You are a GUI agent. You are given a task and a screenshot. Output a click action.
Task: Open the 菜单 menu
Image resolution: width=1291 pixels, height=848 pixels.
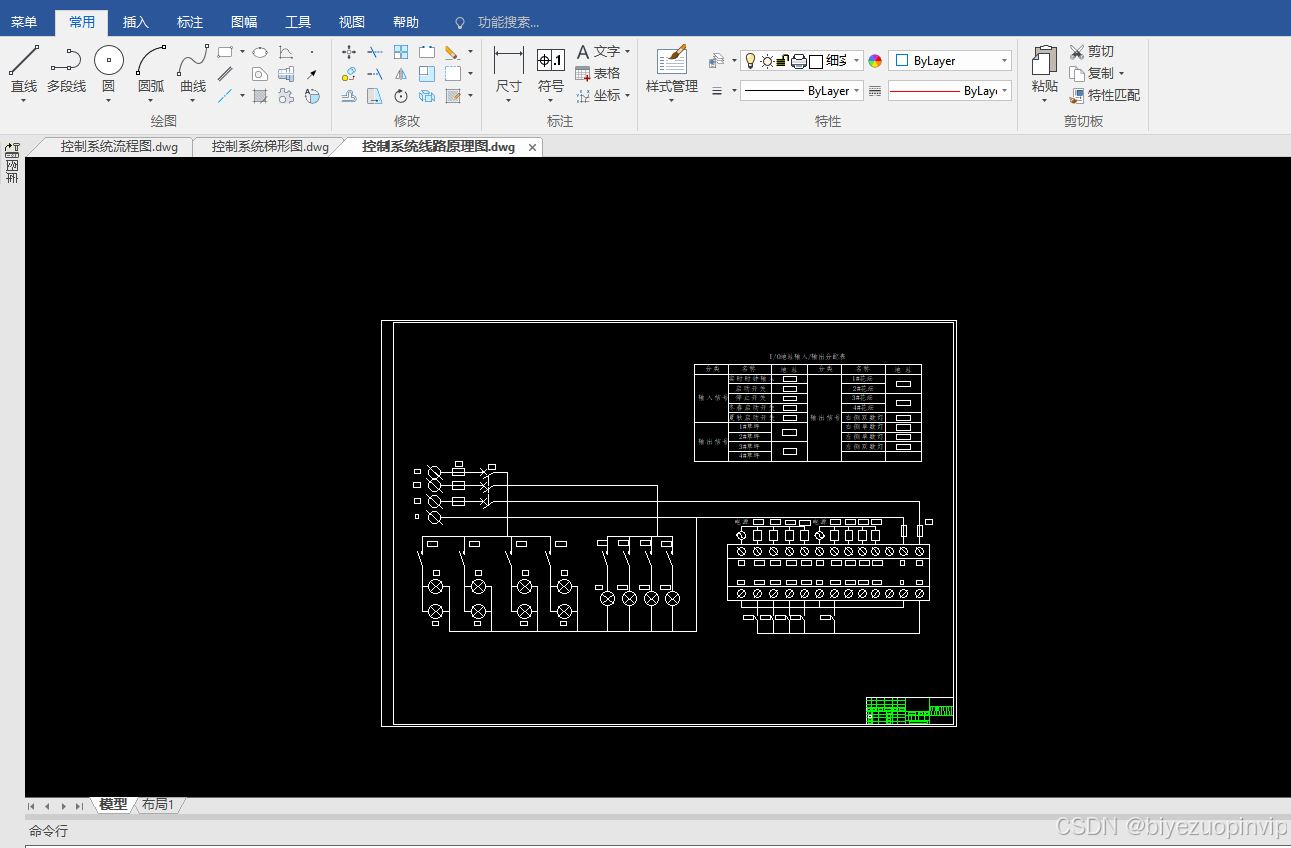pyautogui.click(x=24, y=22)
